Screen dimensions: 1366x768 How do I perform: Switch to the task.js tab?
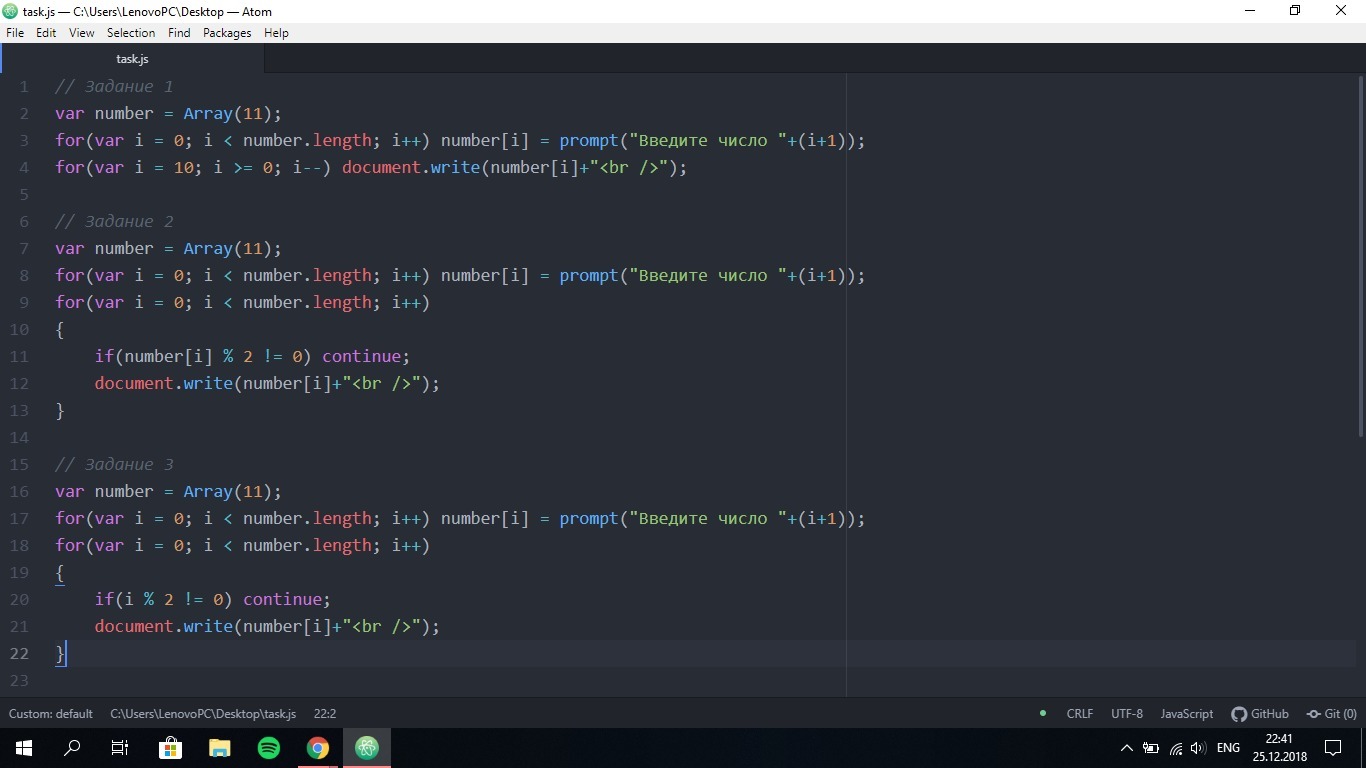click(x=132, y=59)
